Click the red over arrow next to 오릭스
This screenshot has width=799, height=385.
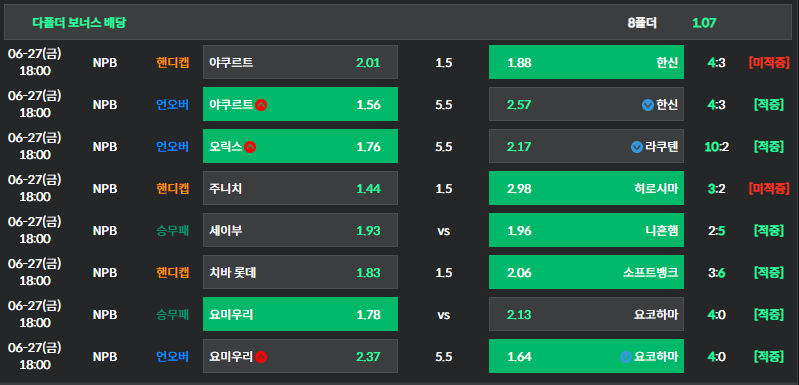(x=250, y=147)
